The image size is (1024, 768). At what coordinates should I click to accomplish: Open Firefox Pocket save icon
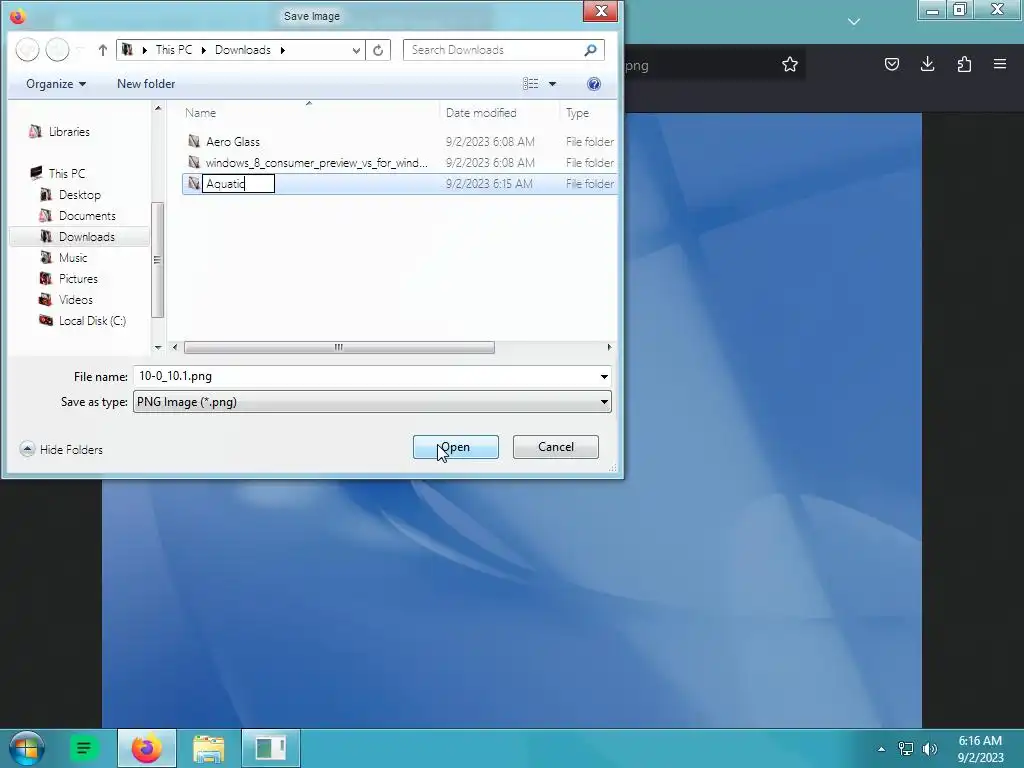891,64
